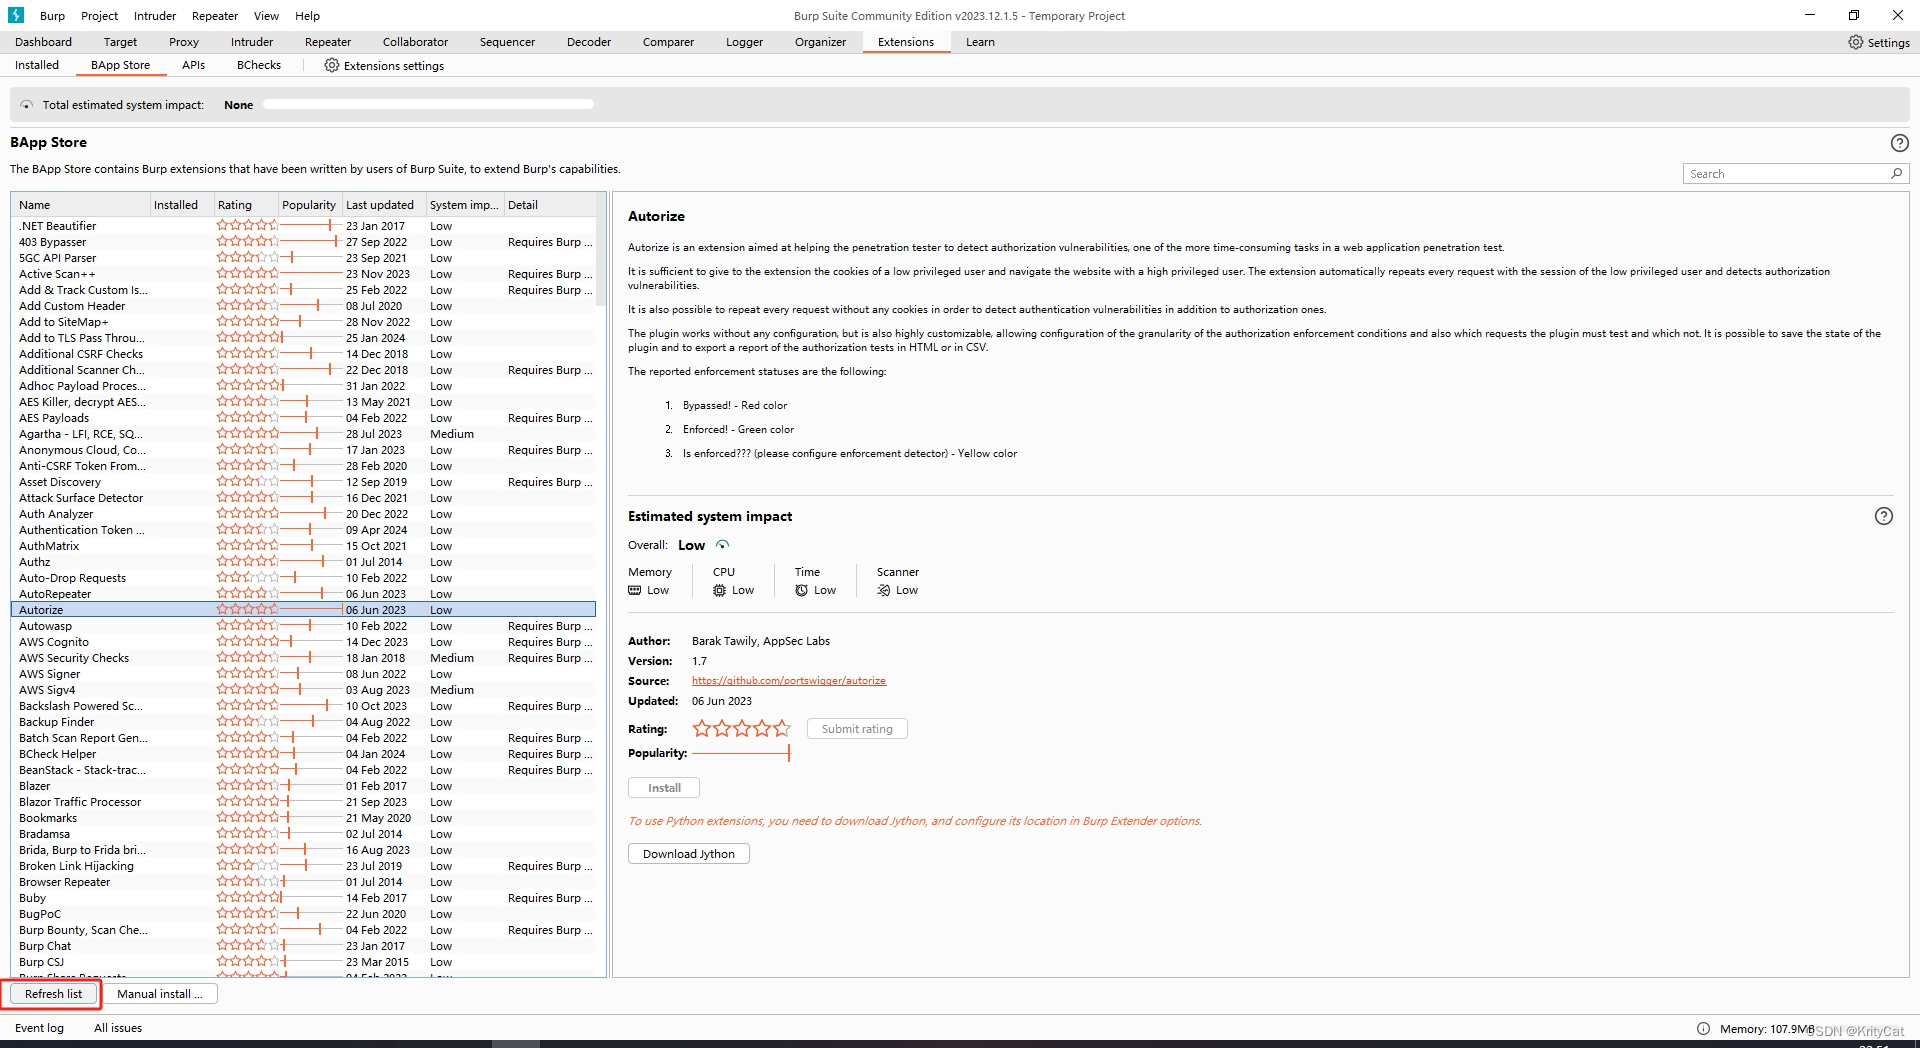Click the Time impact icon
Screen dimensions: 1920x1048
[801, 590]
